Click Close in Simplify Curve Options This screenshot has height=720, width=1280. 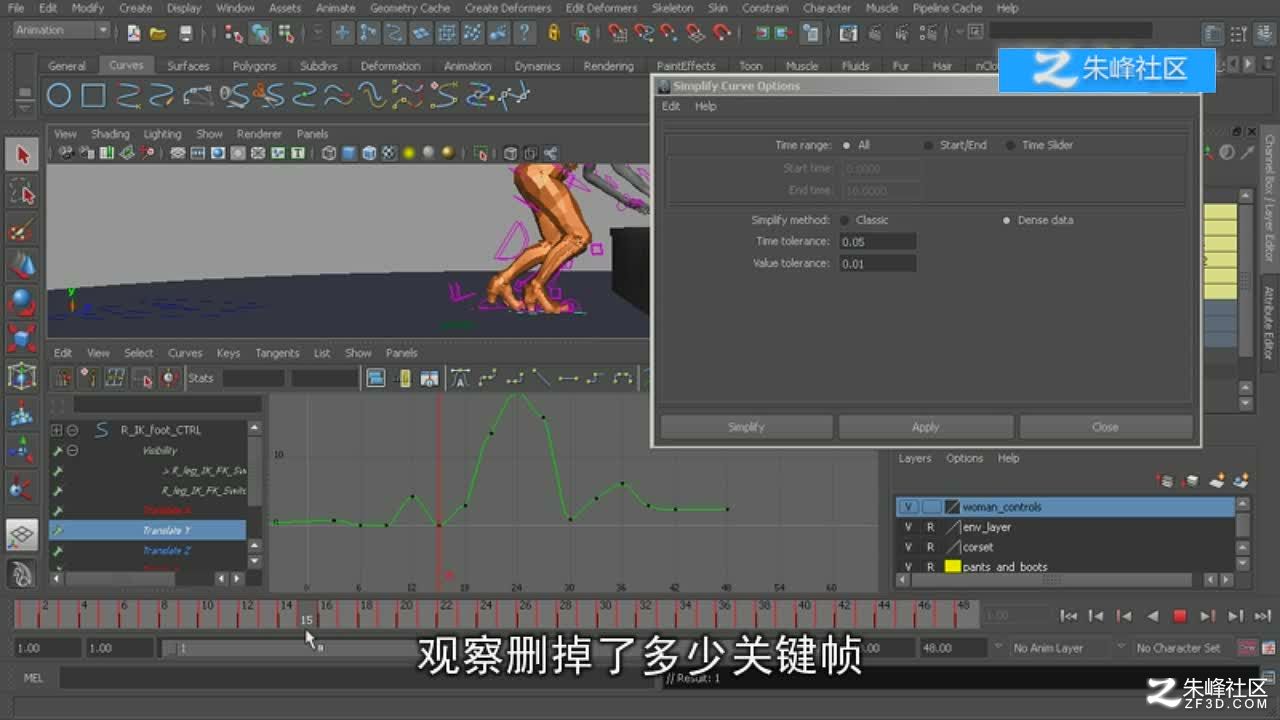pyautogui.click(x=1105, y=427)
